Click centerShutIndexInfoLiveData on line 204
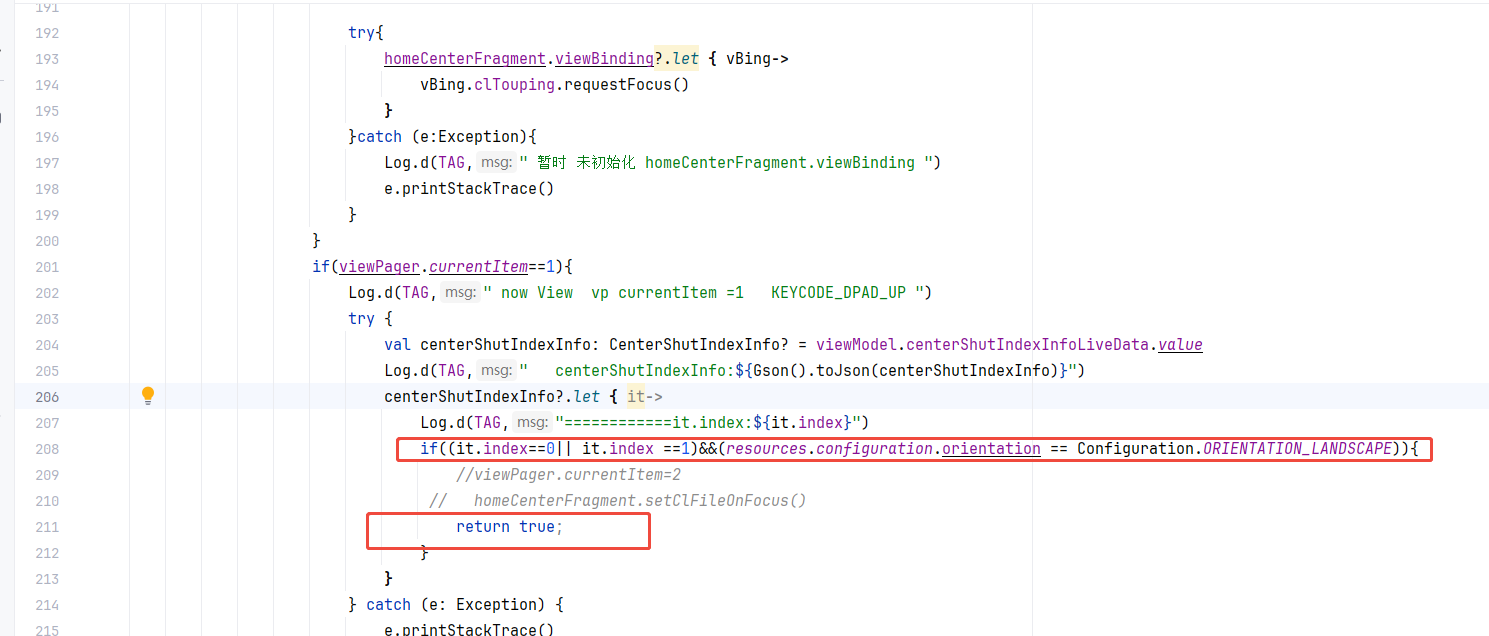Screen dimensions: 1489x636 pos(1027,345)
